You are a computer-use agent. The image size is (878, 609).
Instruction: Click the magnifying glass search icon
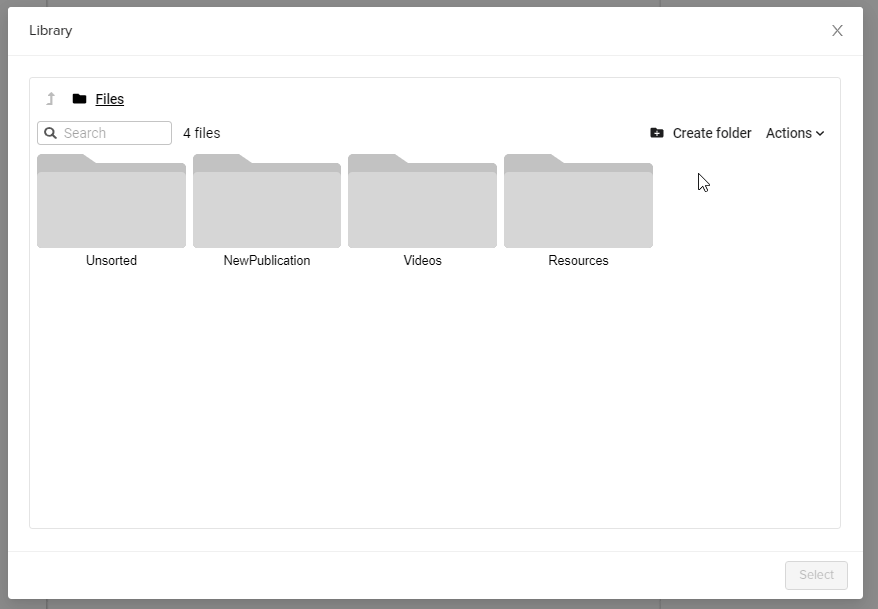pos(51,133)
